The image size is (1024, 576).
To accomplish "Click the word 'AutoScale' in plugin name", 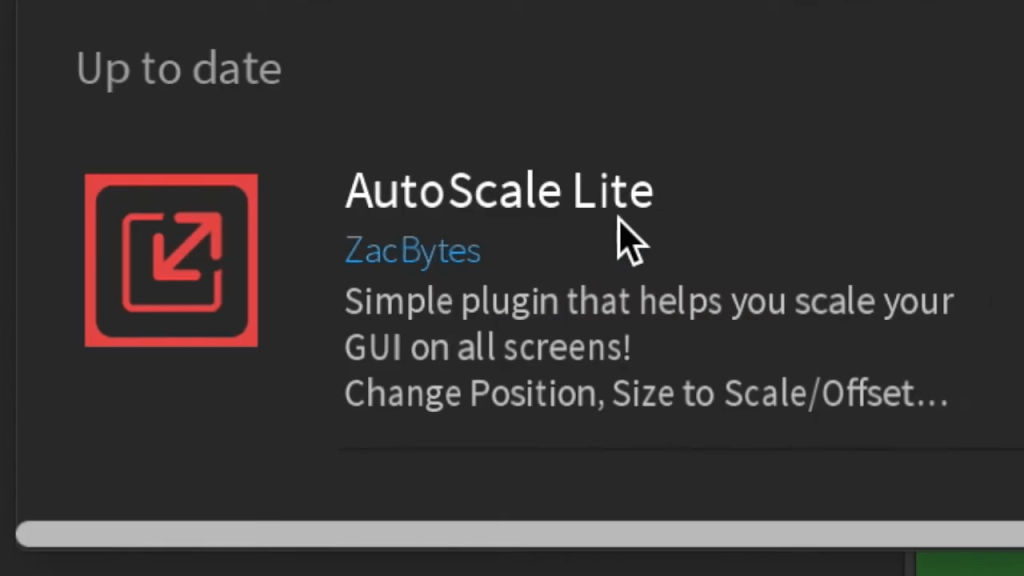I will [453, 191].
